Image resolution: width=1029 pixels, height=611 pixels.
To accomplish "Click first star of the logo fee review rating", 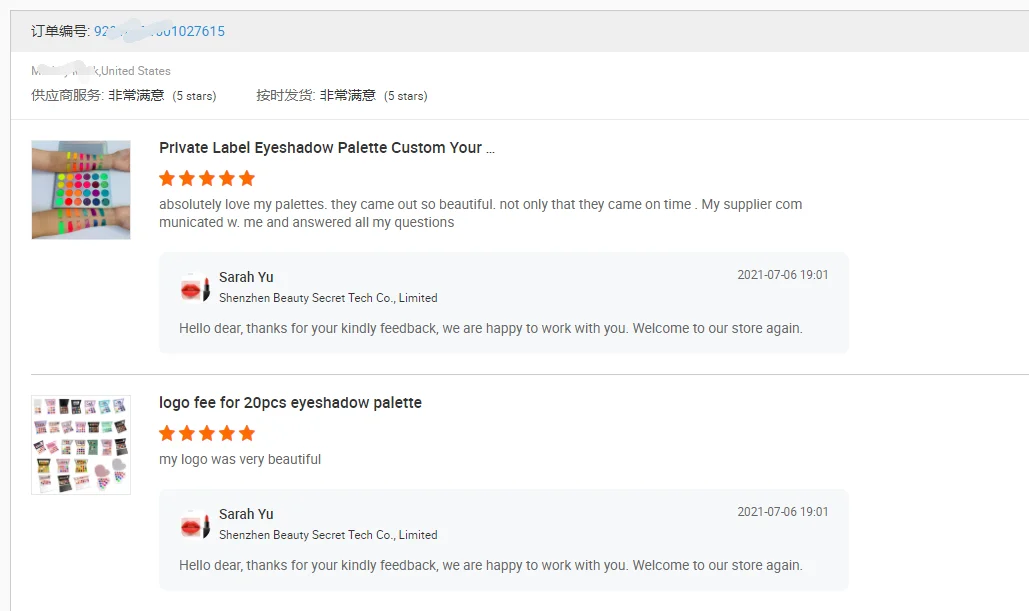I will 167,434.
